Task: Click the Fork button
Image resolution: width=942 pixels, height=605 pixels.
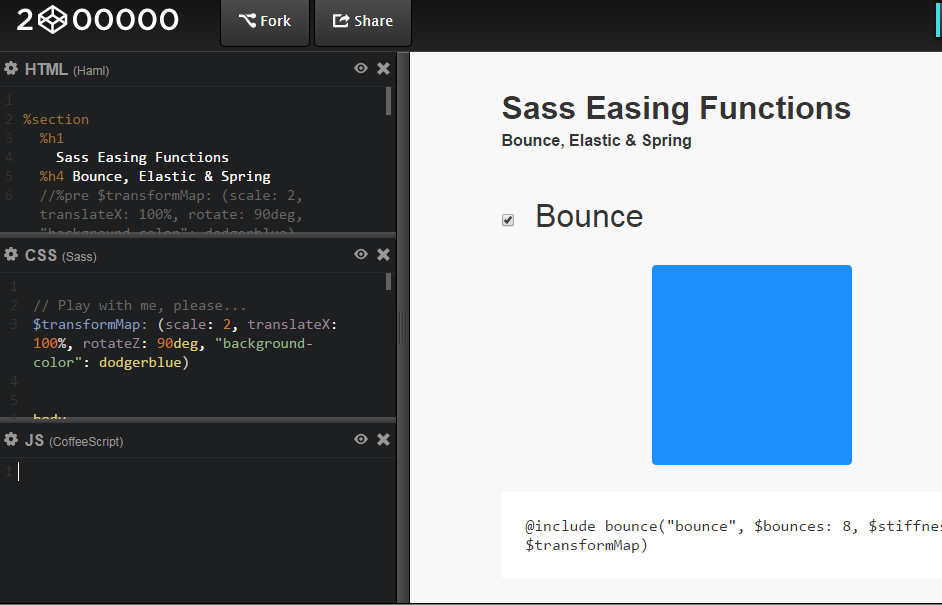Action: point(265,19)
